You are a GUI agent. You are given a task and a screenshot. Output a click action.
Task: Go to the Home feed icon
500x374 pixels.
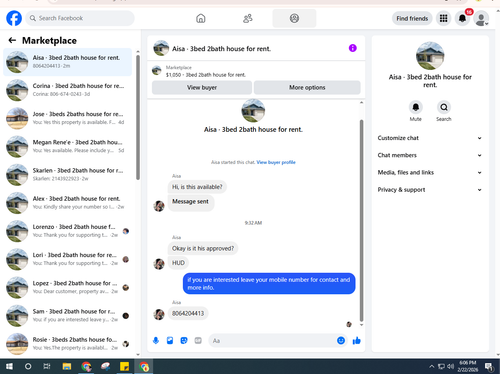[x=201, y=18]
